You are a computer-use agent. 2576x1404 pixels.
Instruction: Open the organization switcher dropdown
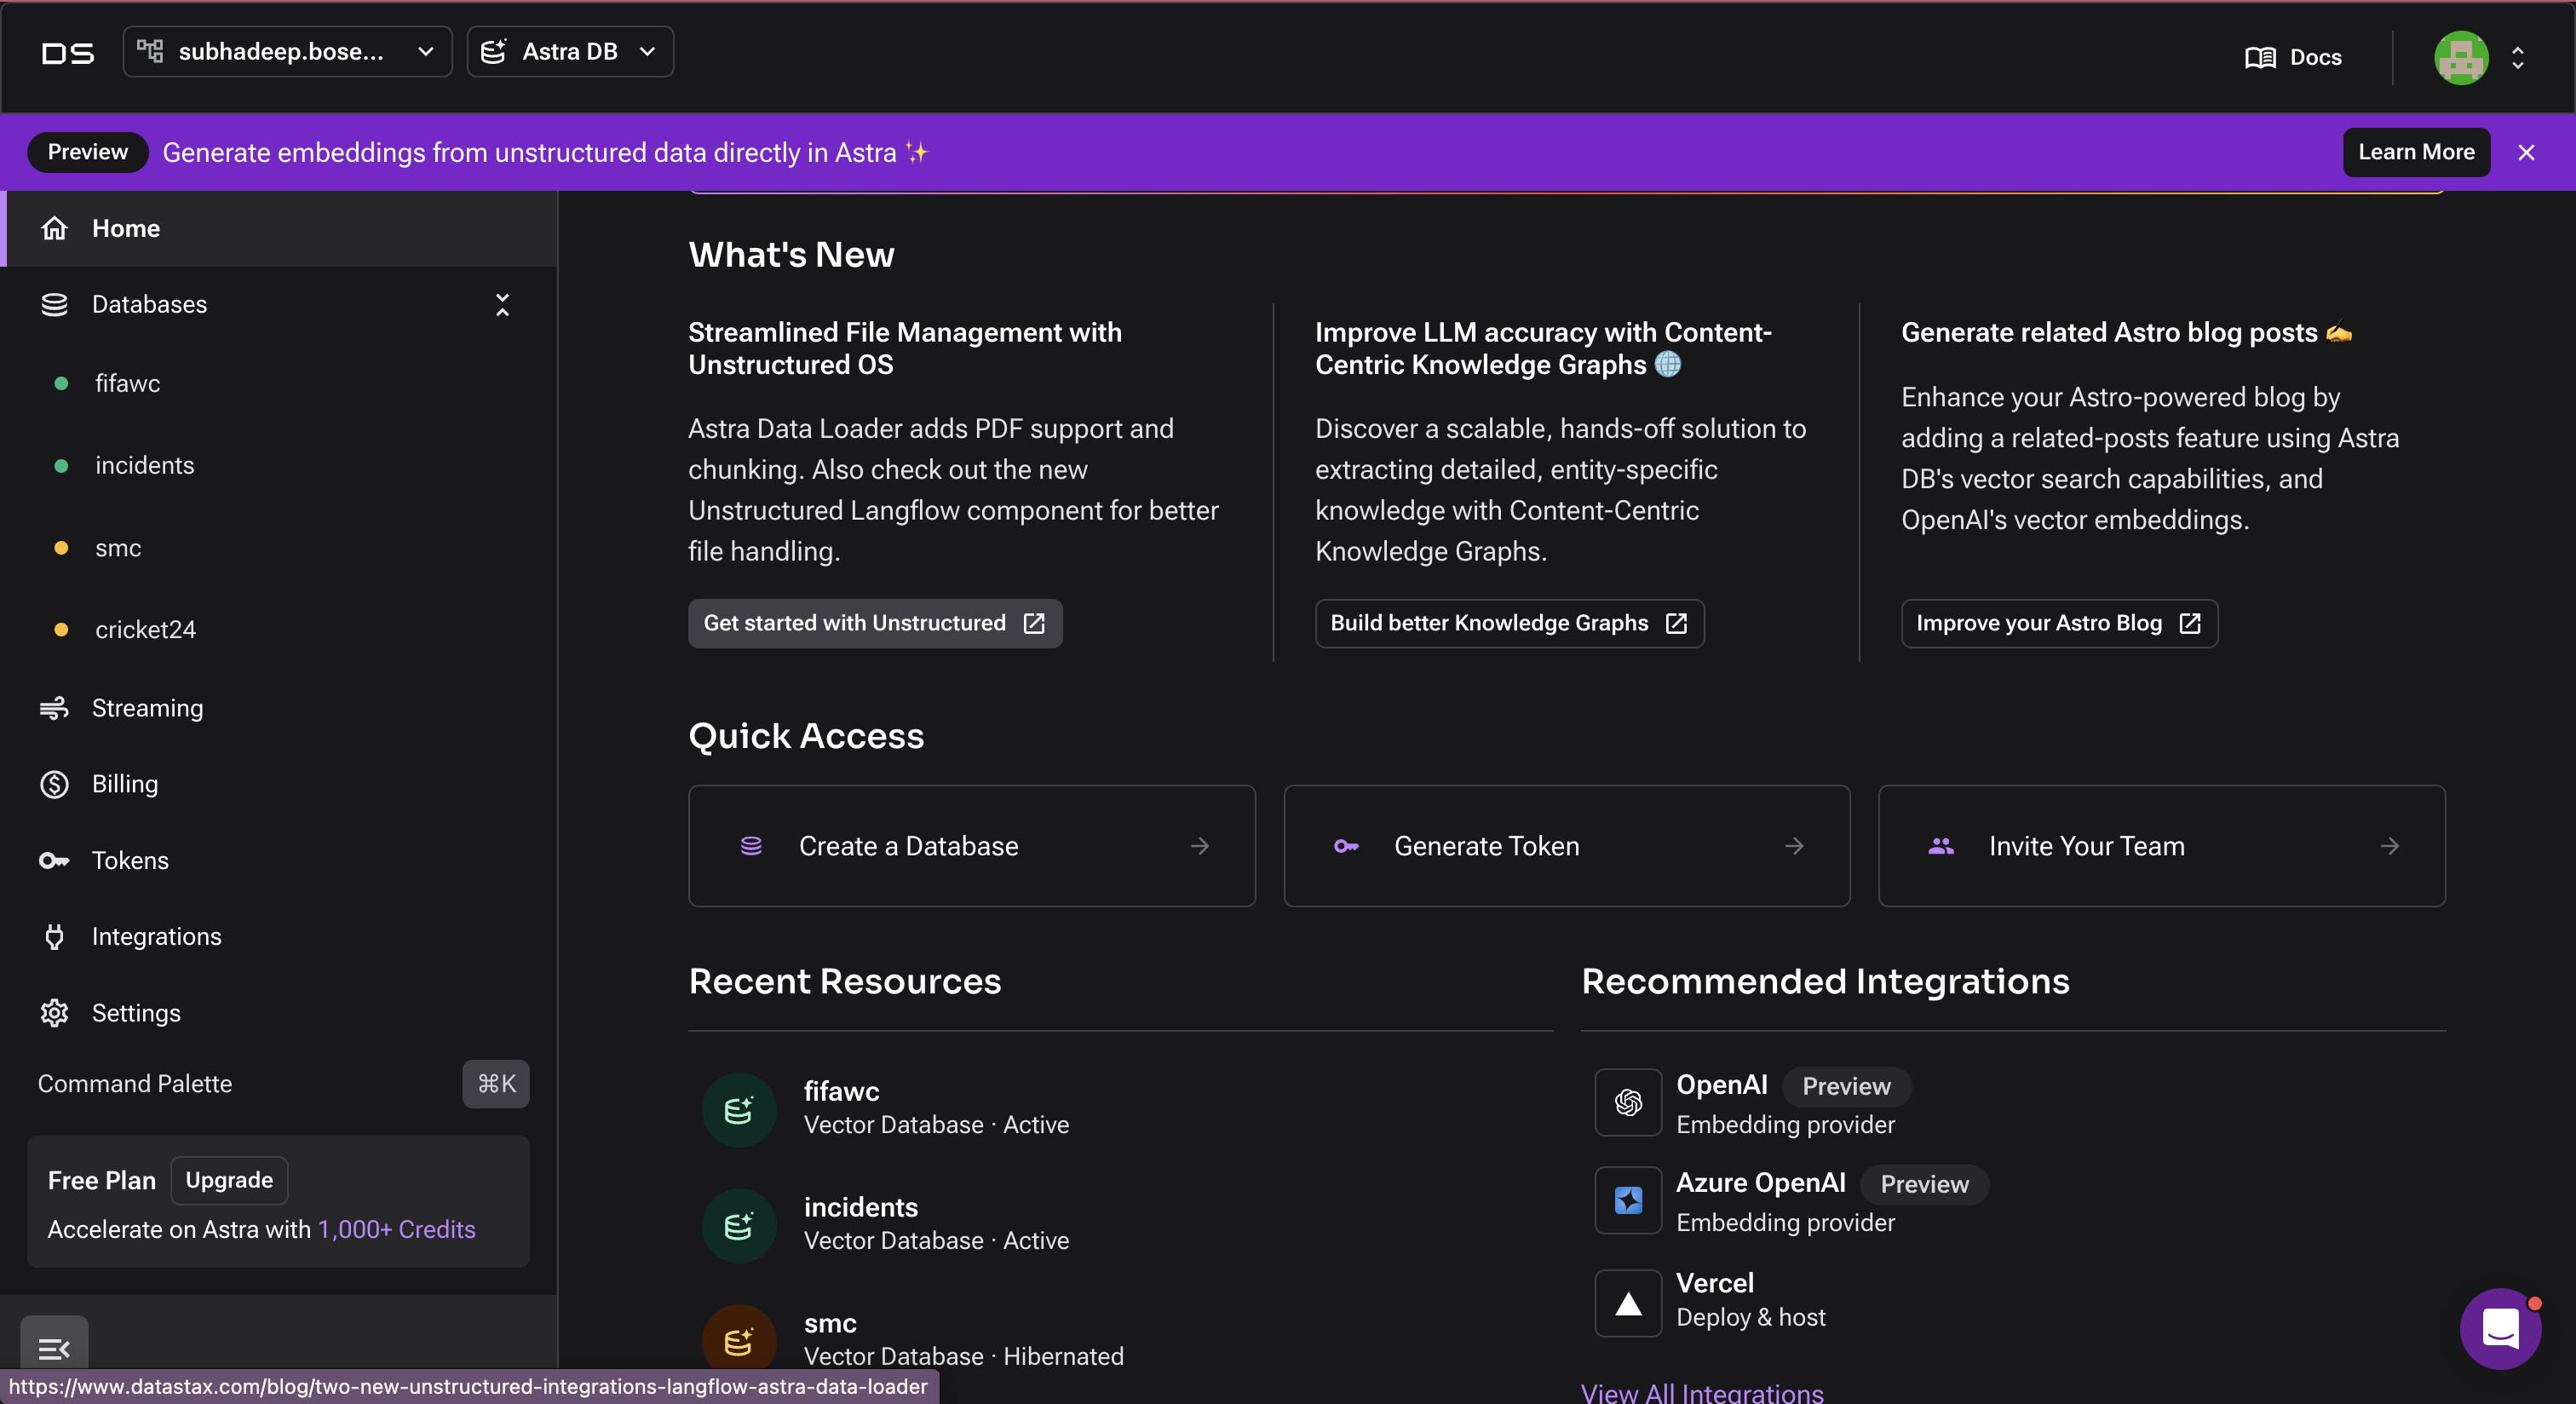pyautogui.click(x=287, y=52)
